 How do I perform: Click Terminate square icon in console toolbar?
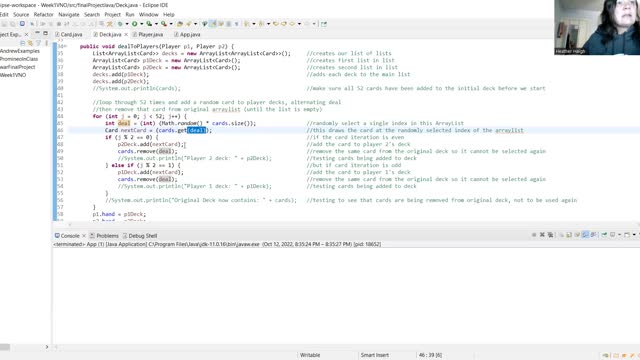[x=534, y=235]
